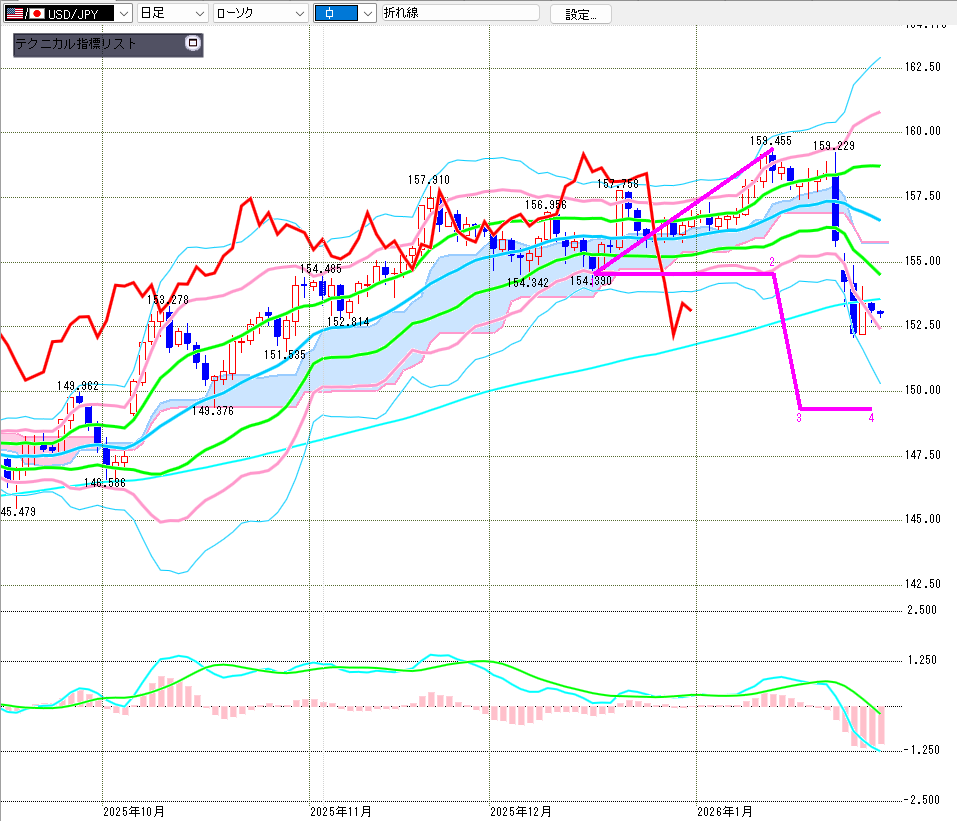The height and width of the screenshot is (821, 957).
Task: Click the -1.250 MACD axis label
Action: point(922,750)
